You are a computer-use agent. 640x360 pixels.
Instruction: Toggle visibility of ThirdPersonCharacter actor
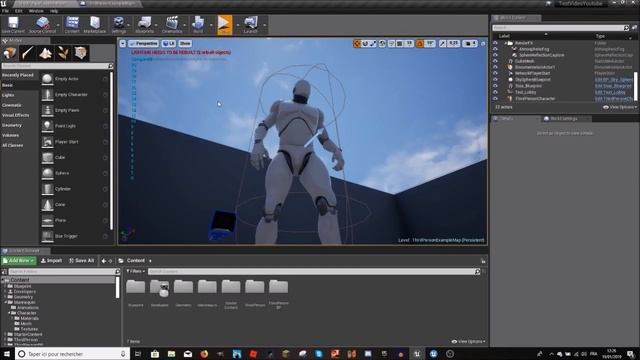click(495, 98)
